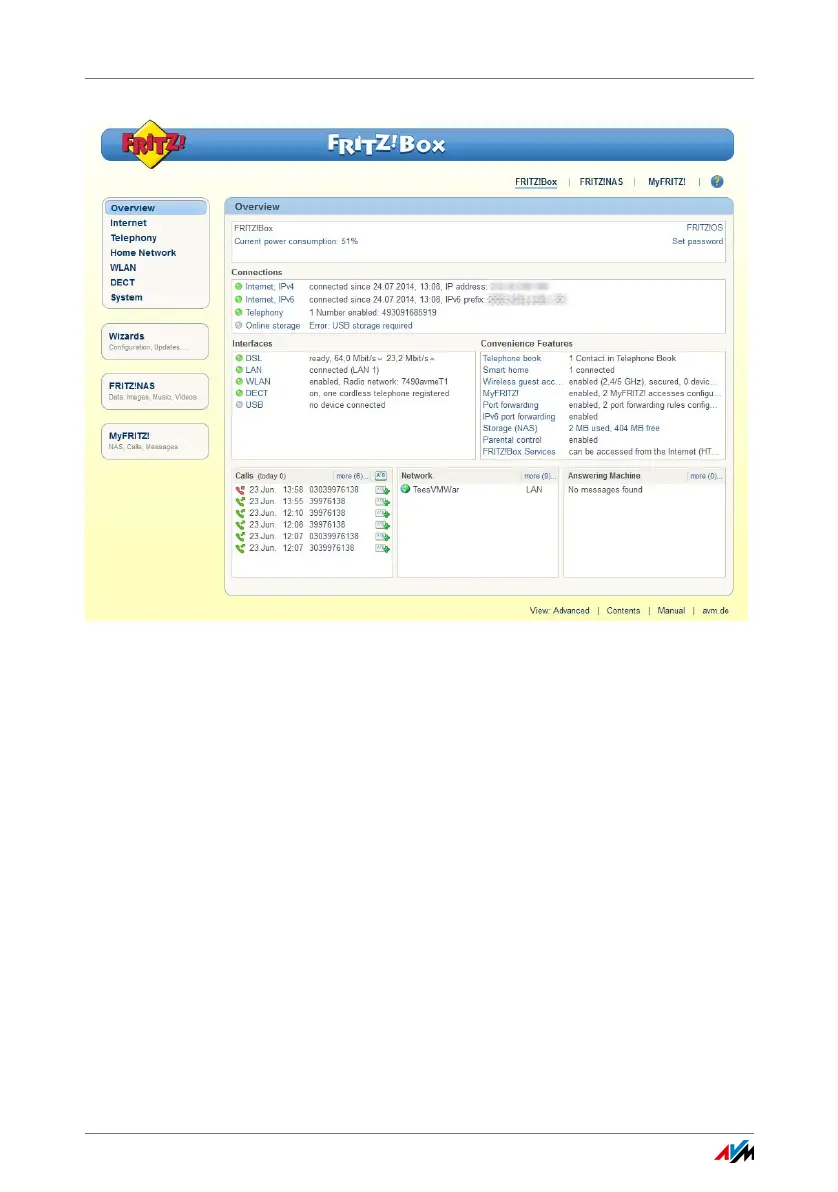Image resolution: width=838 pixels, height=1192 pixels.
Task: Click green status dot for DECT interface
Action: 239,393
